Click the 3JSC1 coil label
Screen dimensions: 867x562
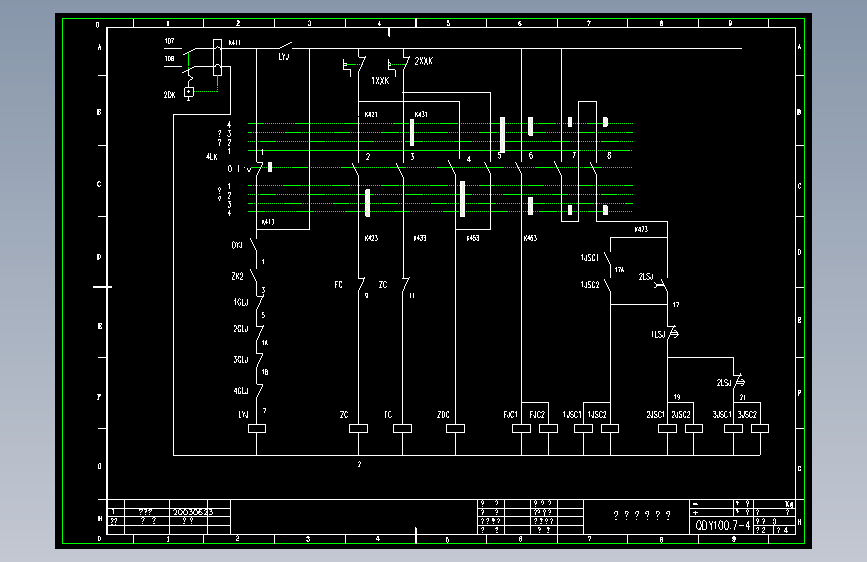[722, 414]
